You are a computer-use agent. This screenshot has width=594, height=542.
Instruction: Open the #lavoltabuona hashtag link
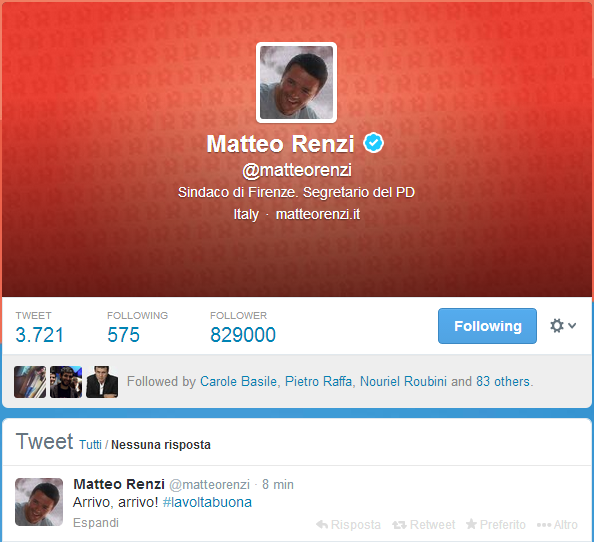pos(207,502)
